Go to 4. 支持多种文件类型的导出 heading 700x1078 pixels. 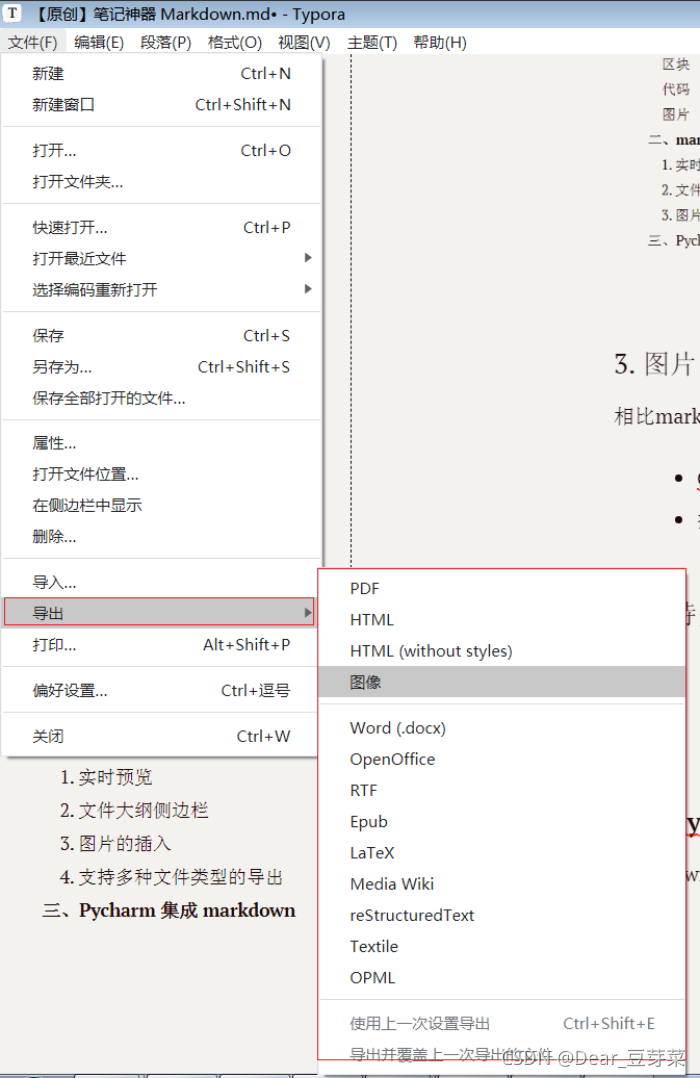click(171, 877)
